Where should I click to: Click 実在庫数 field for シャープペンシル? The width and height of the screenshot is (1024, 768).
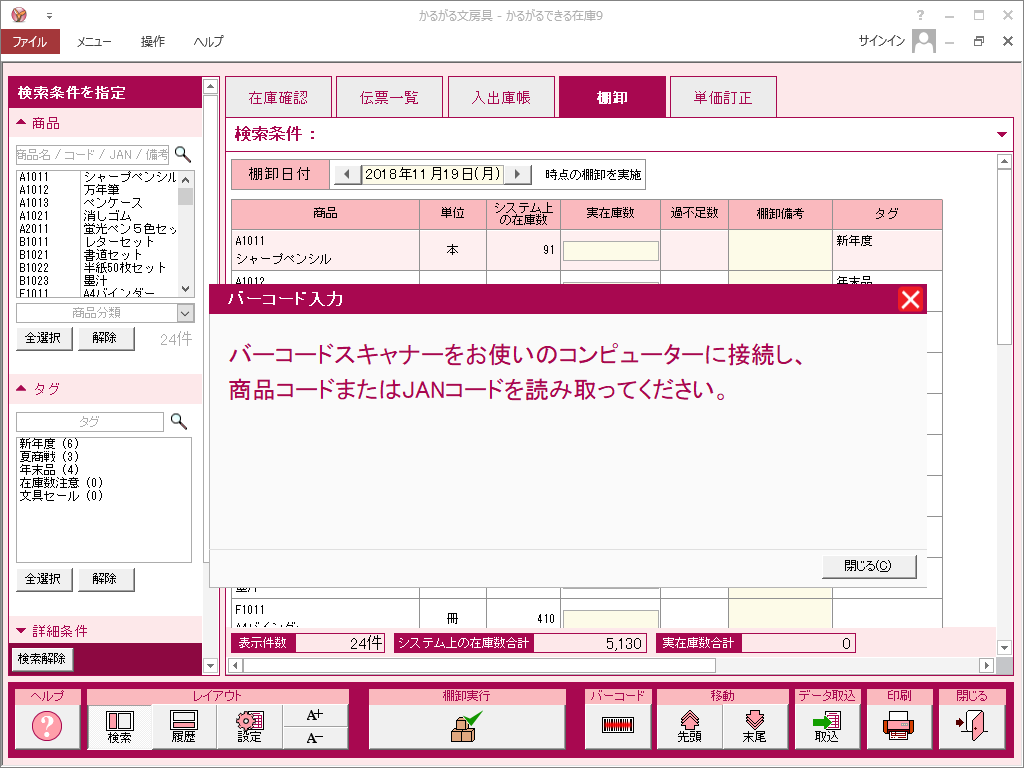click(611, 251)
